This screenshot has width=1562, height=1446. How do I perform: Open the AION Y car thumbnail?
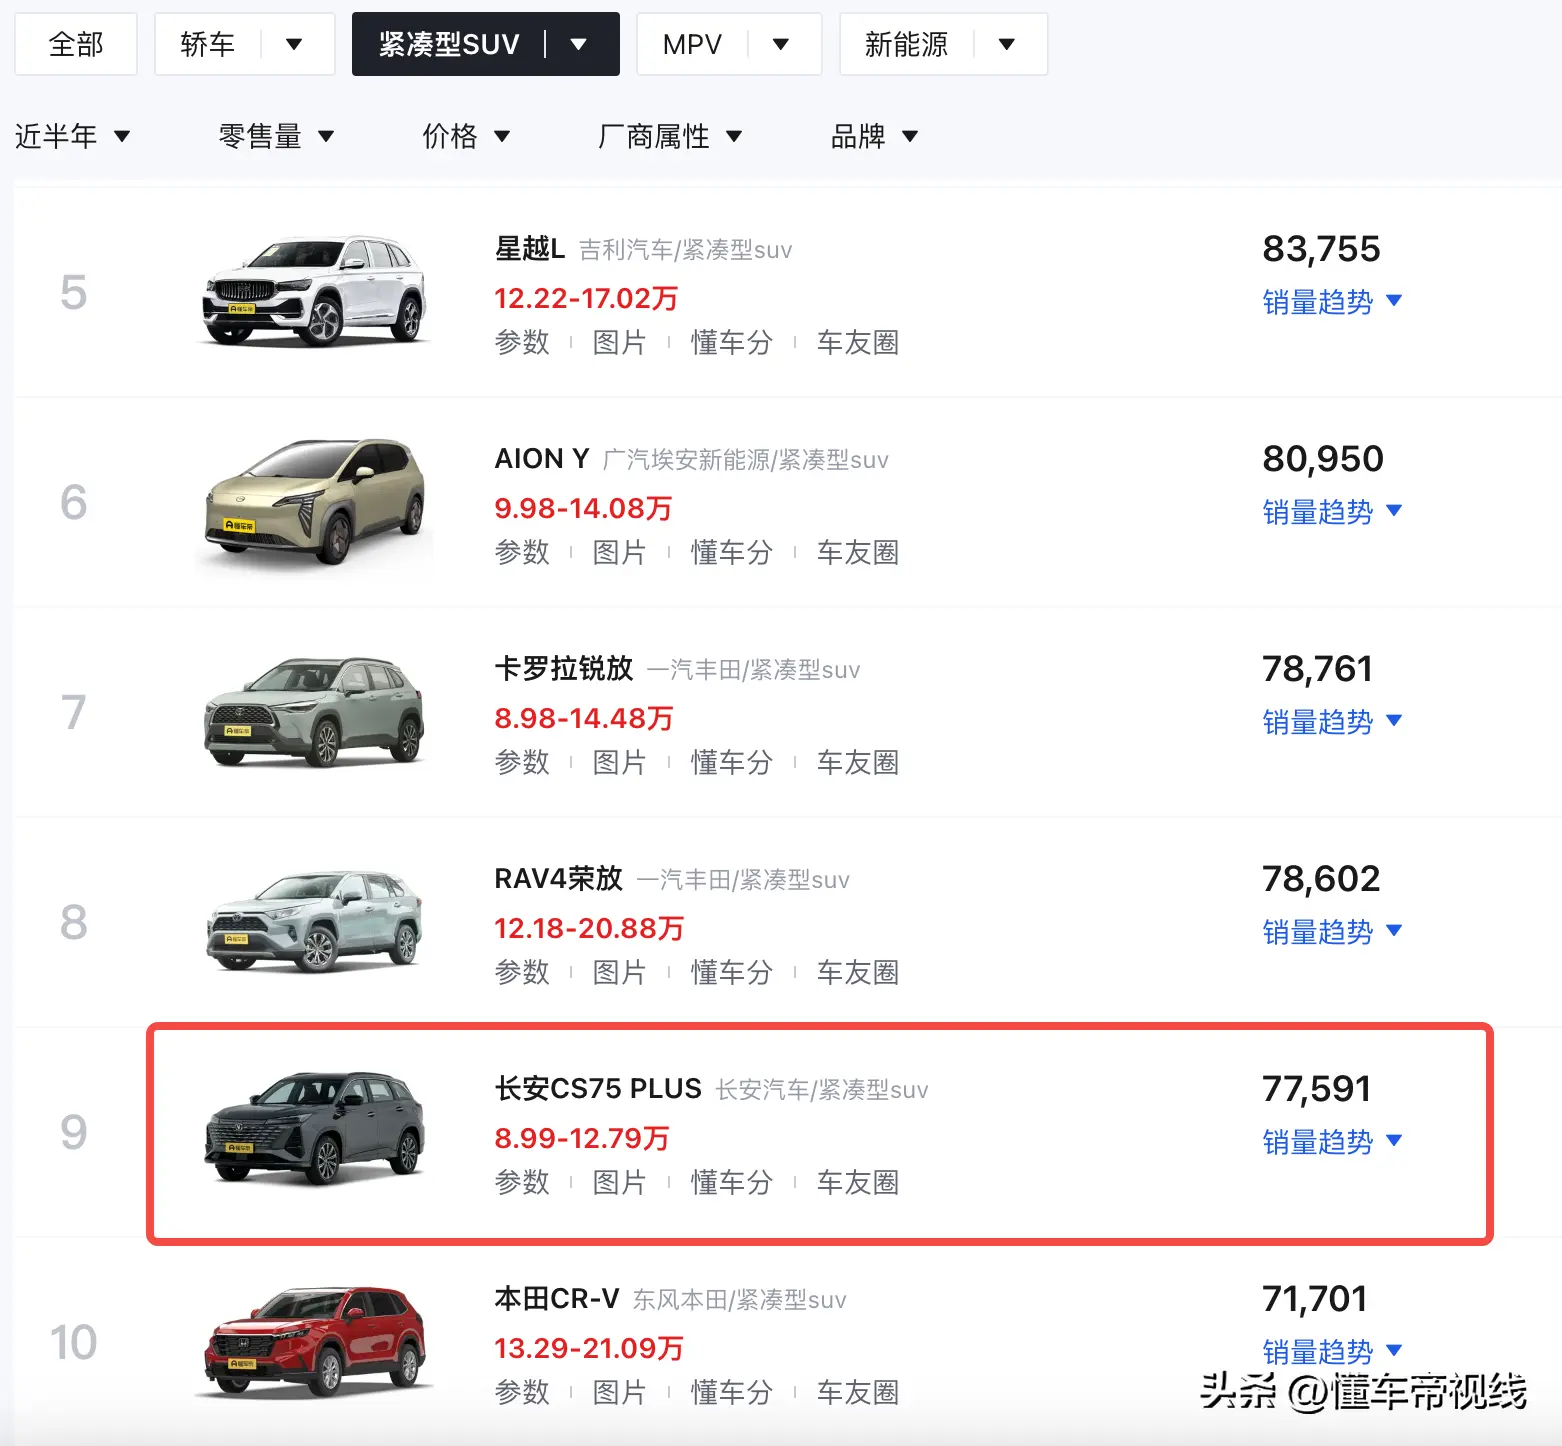tap(315, 501)
